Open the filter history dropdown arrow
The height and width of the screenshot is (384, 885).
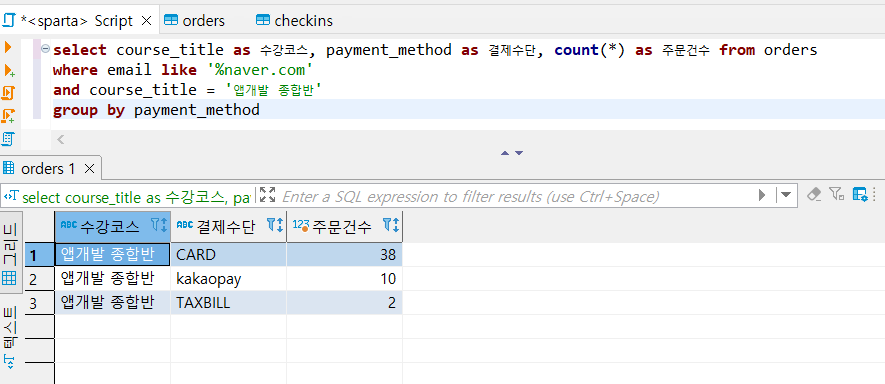click(x=785, y=195)
